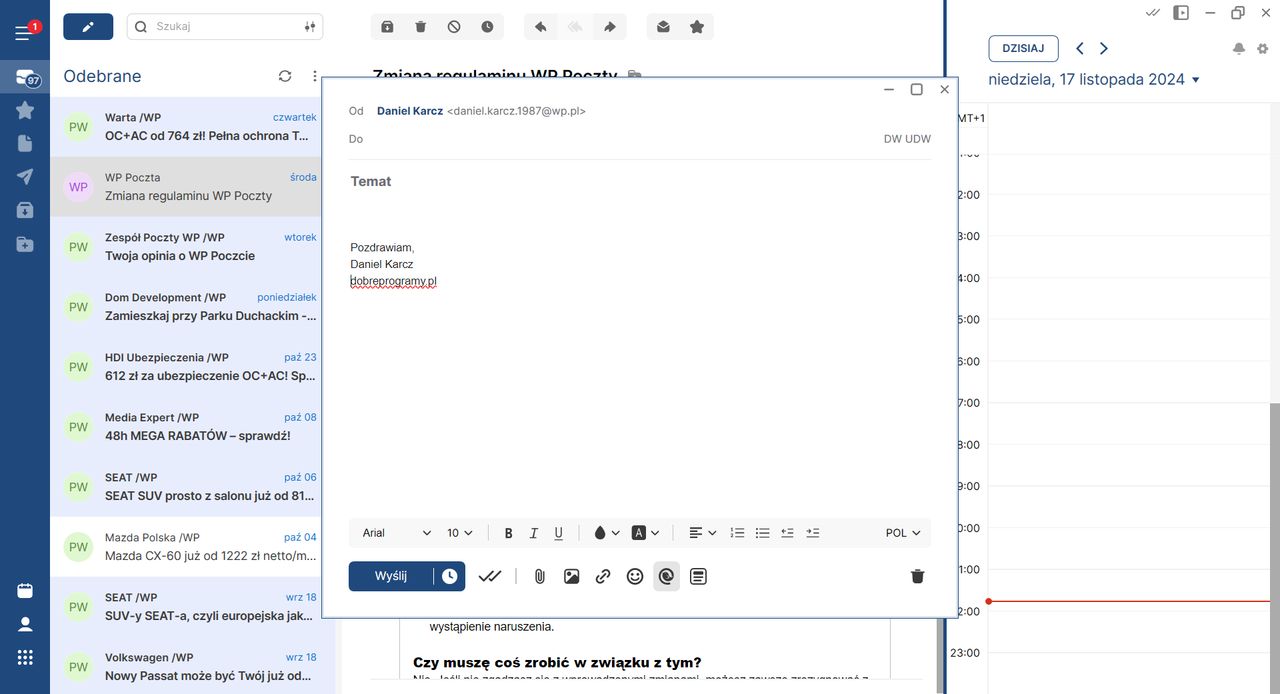
Task: Open calendar notifications bell icon
Action: (x=1239, y=48)
